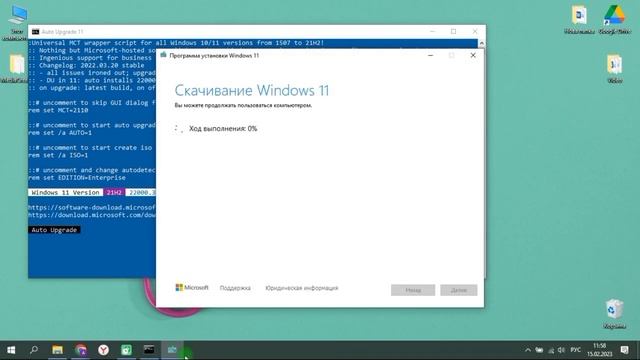Show hidden system tray icons
The width and height of the screenshot is (640, 360).
click(x=528, y=350)
